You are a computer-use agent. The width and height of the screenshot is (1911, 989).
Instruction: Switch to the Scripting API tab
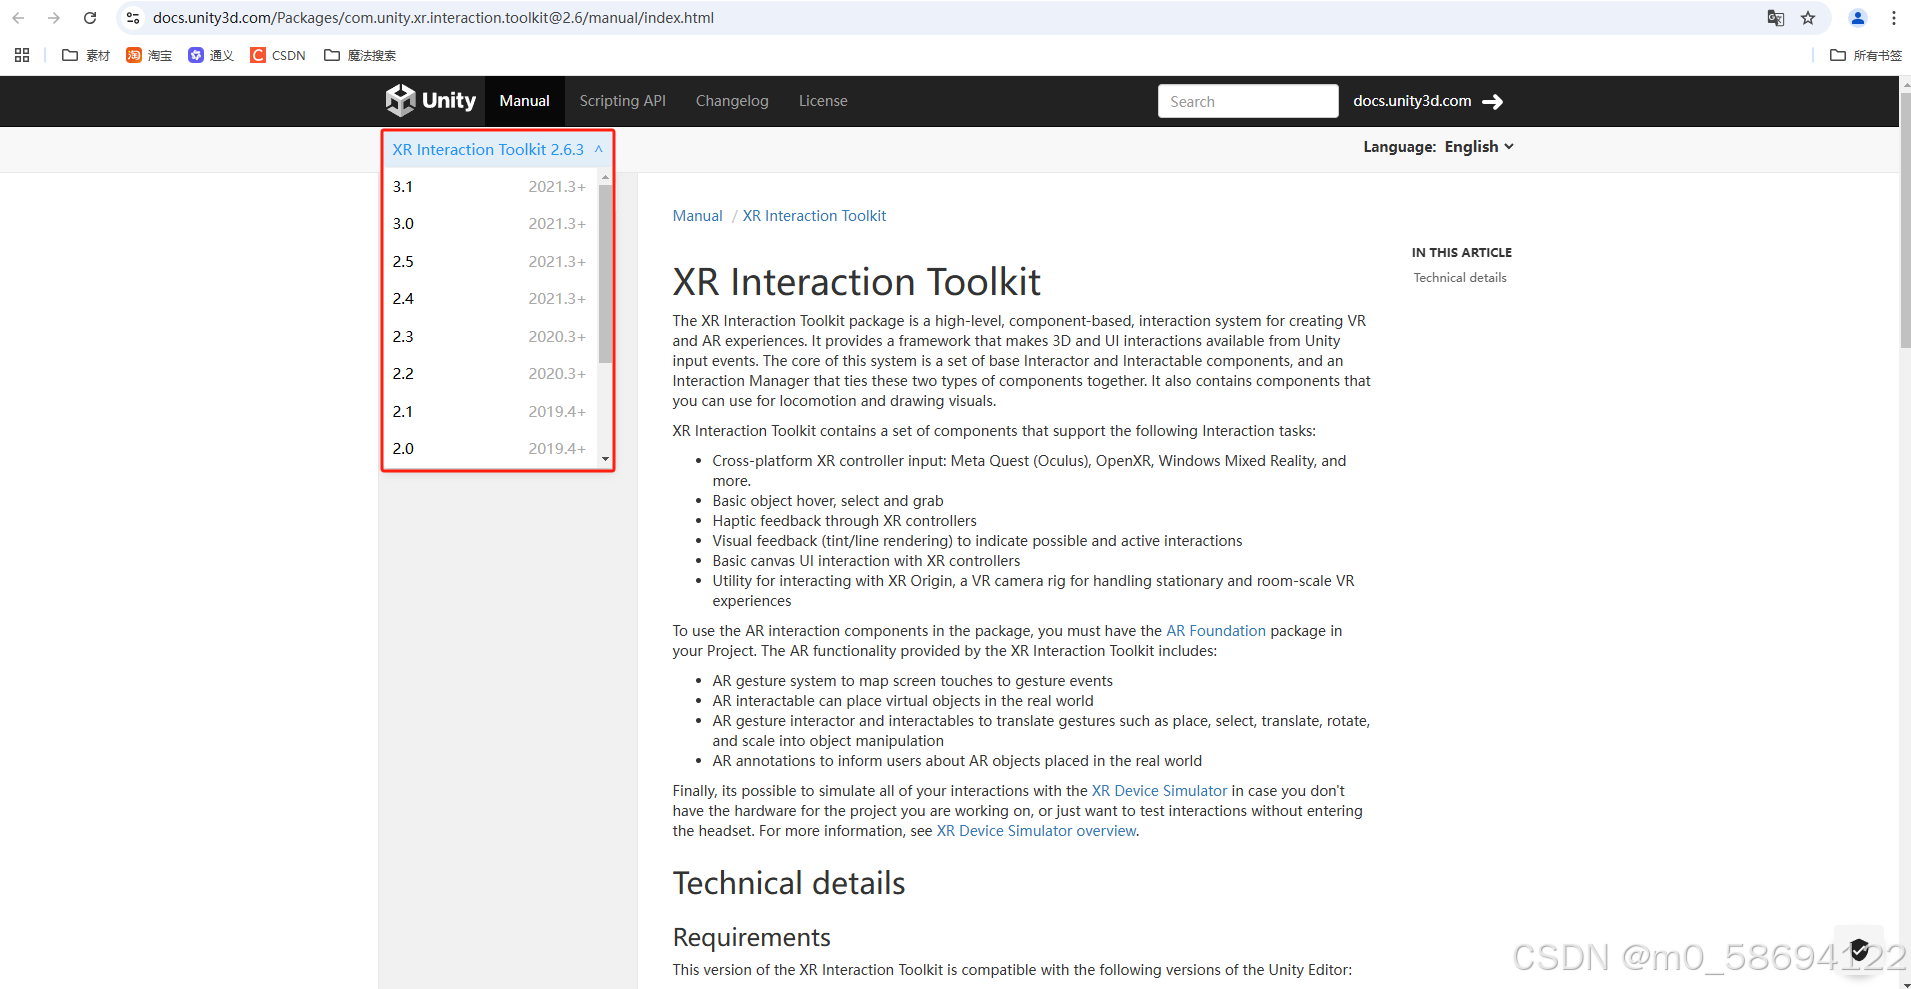pos(622,100)
